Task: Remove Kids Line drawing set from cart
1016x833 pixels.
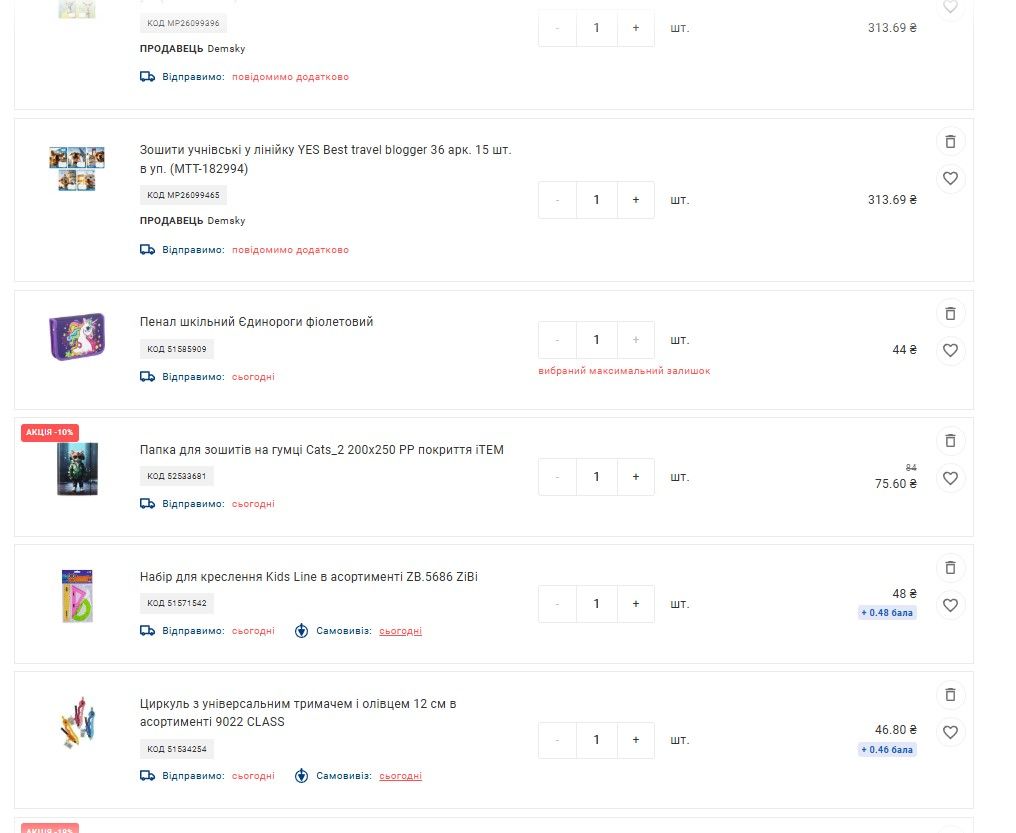Action: (950, 567)
